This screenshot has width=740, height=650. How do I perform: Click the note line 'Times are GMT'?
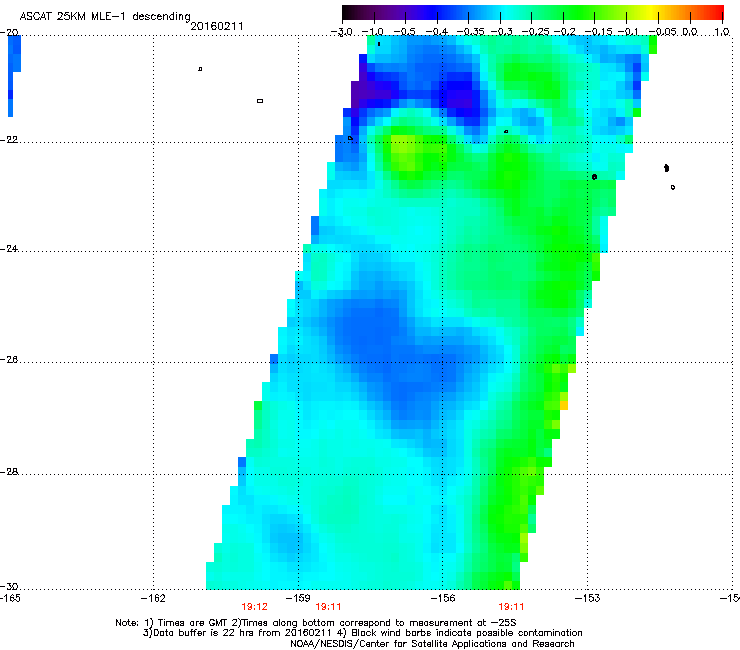(193, 623)
